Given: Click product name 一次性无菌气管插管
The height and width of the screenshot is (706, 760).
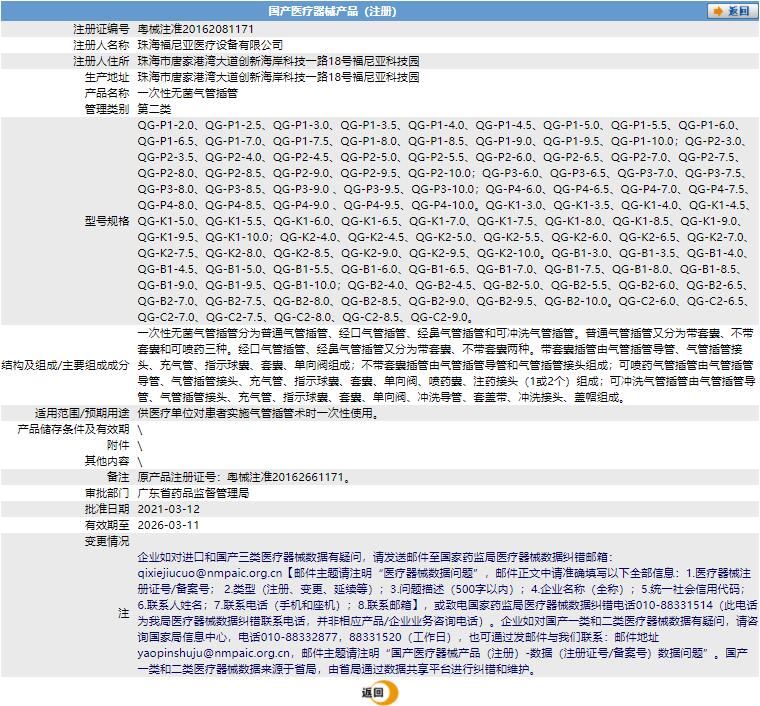Looking at the screenshot, I should 188,93.
